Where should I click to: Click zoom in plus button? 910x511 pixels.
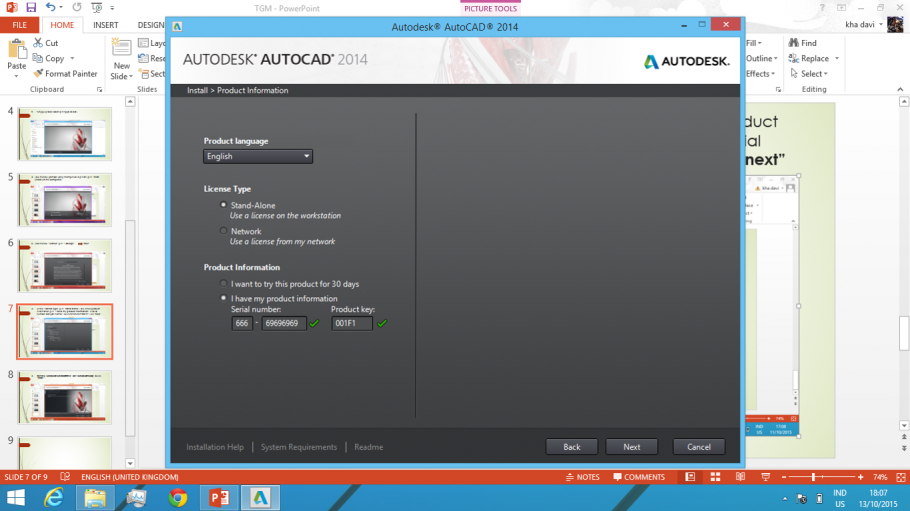tap(860, 477)
